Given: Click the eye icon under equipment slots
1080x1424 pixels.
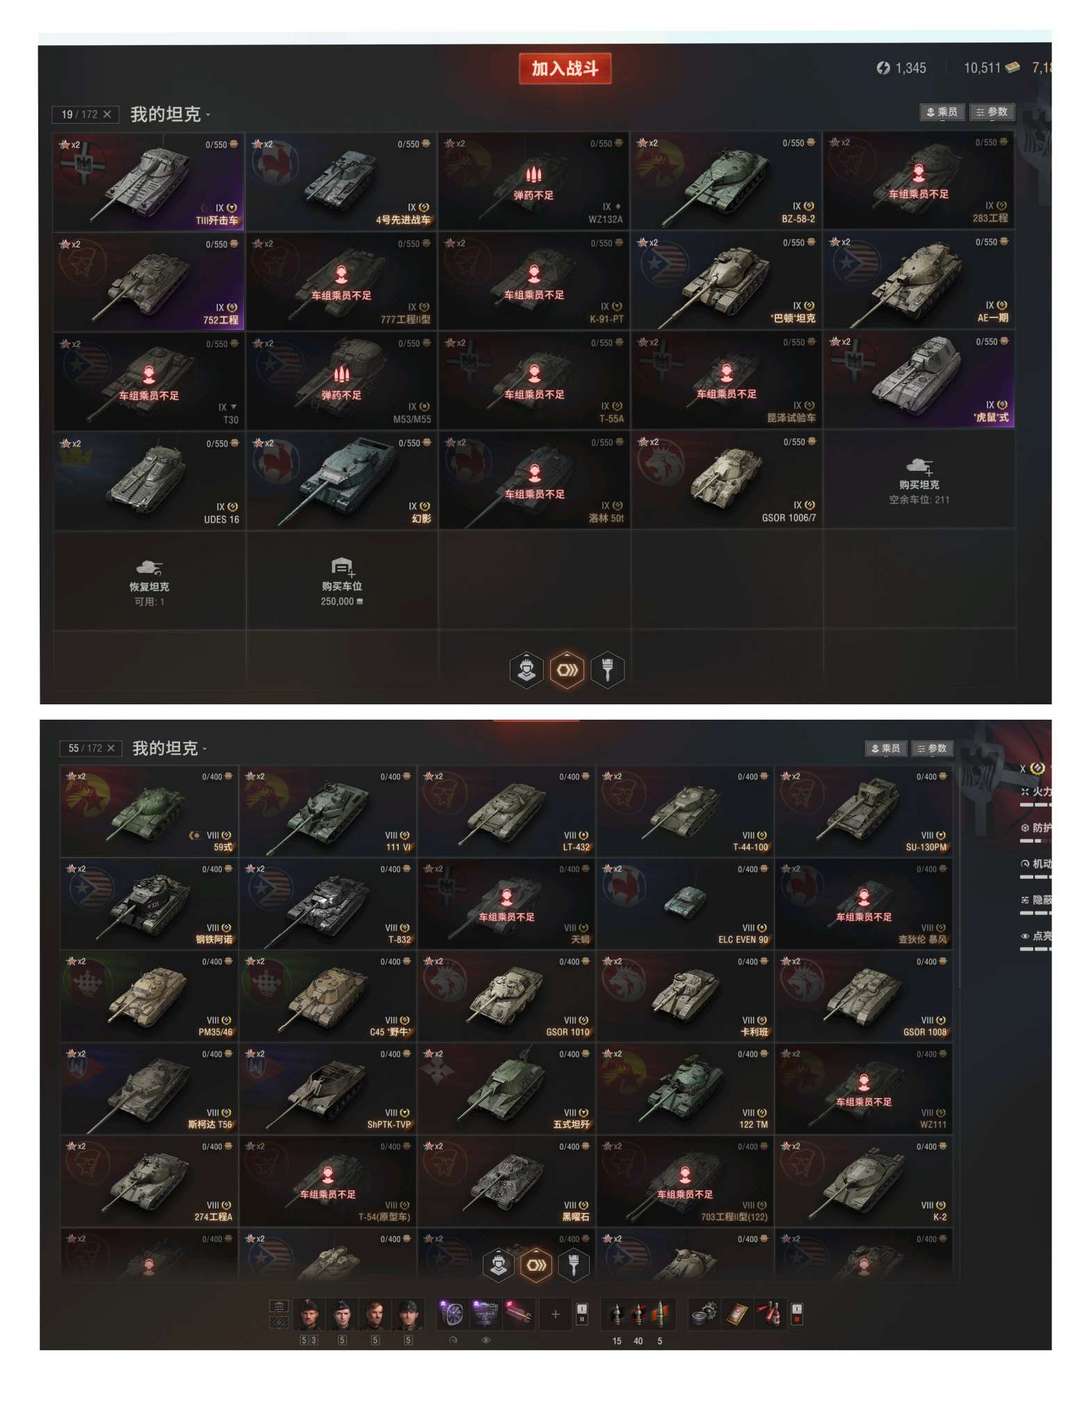Looking at the screenshot, I should pyautogui.click(x=486, y=1340).
